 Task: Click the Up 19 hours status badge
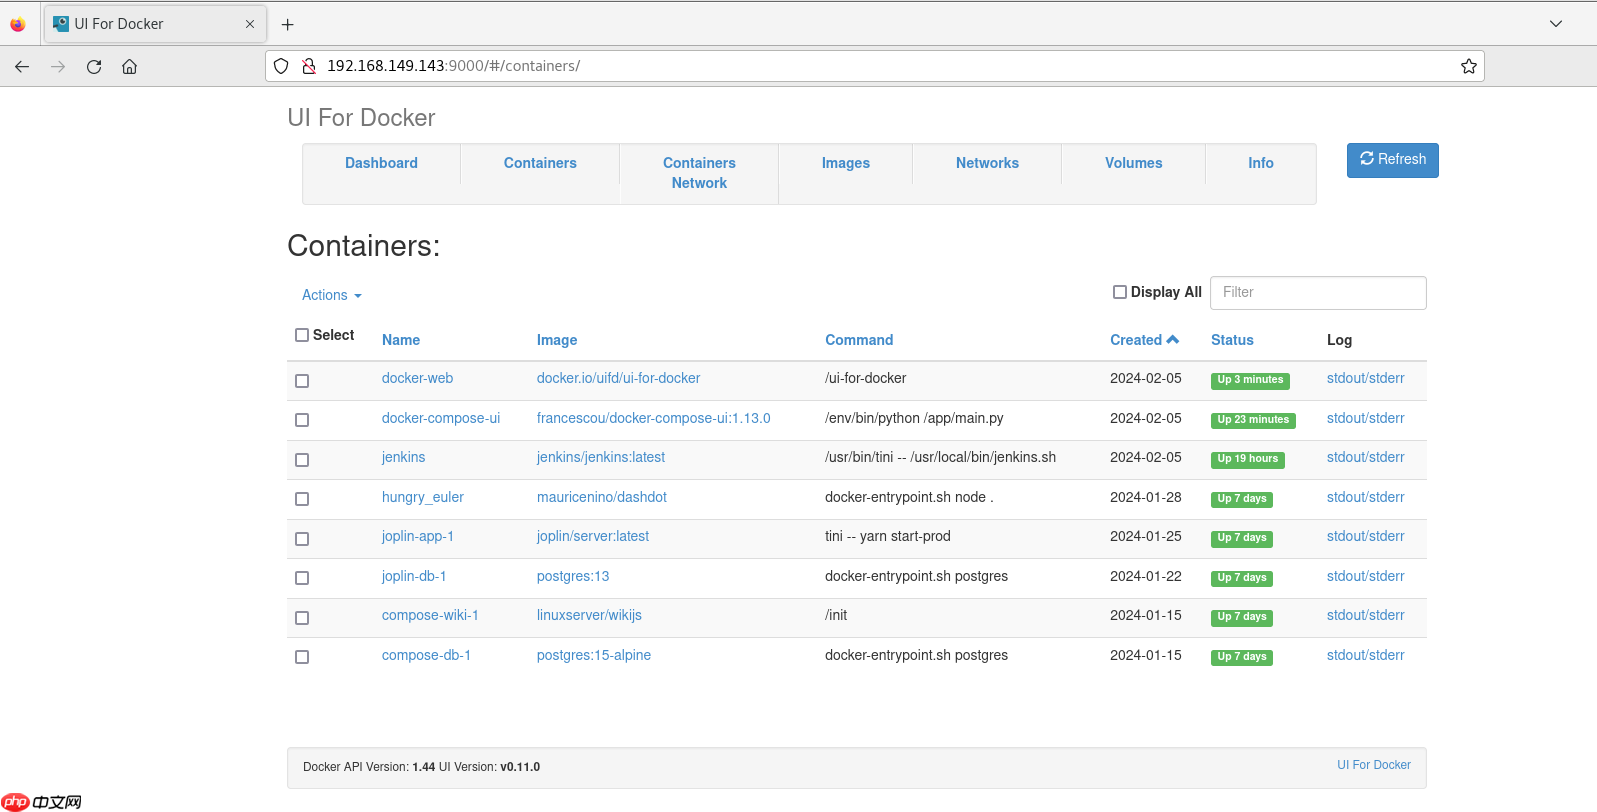pyautogui.click(x=1248, y=459)
